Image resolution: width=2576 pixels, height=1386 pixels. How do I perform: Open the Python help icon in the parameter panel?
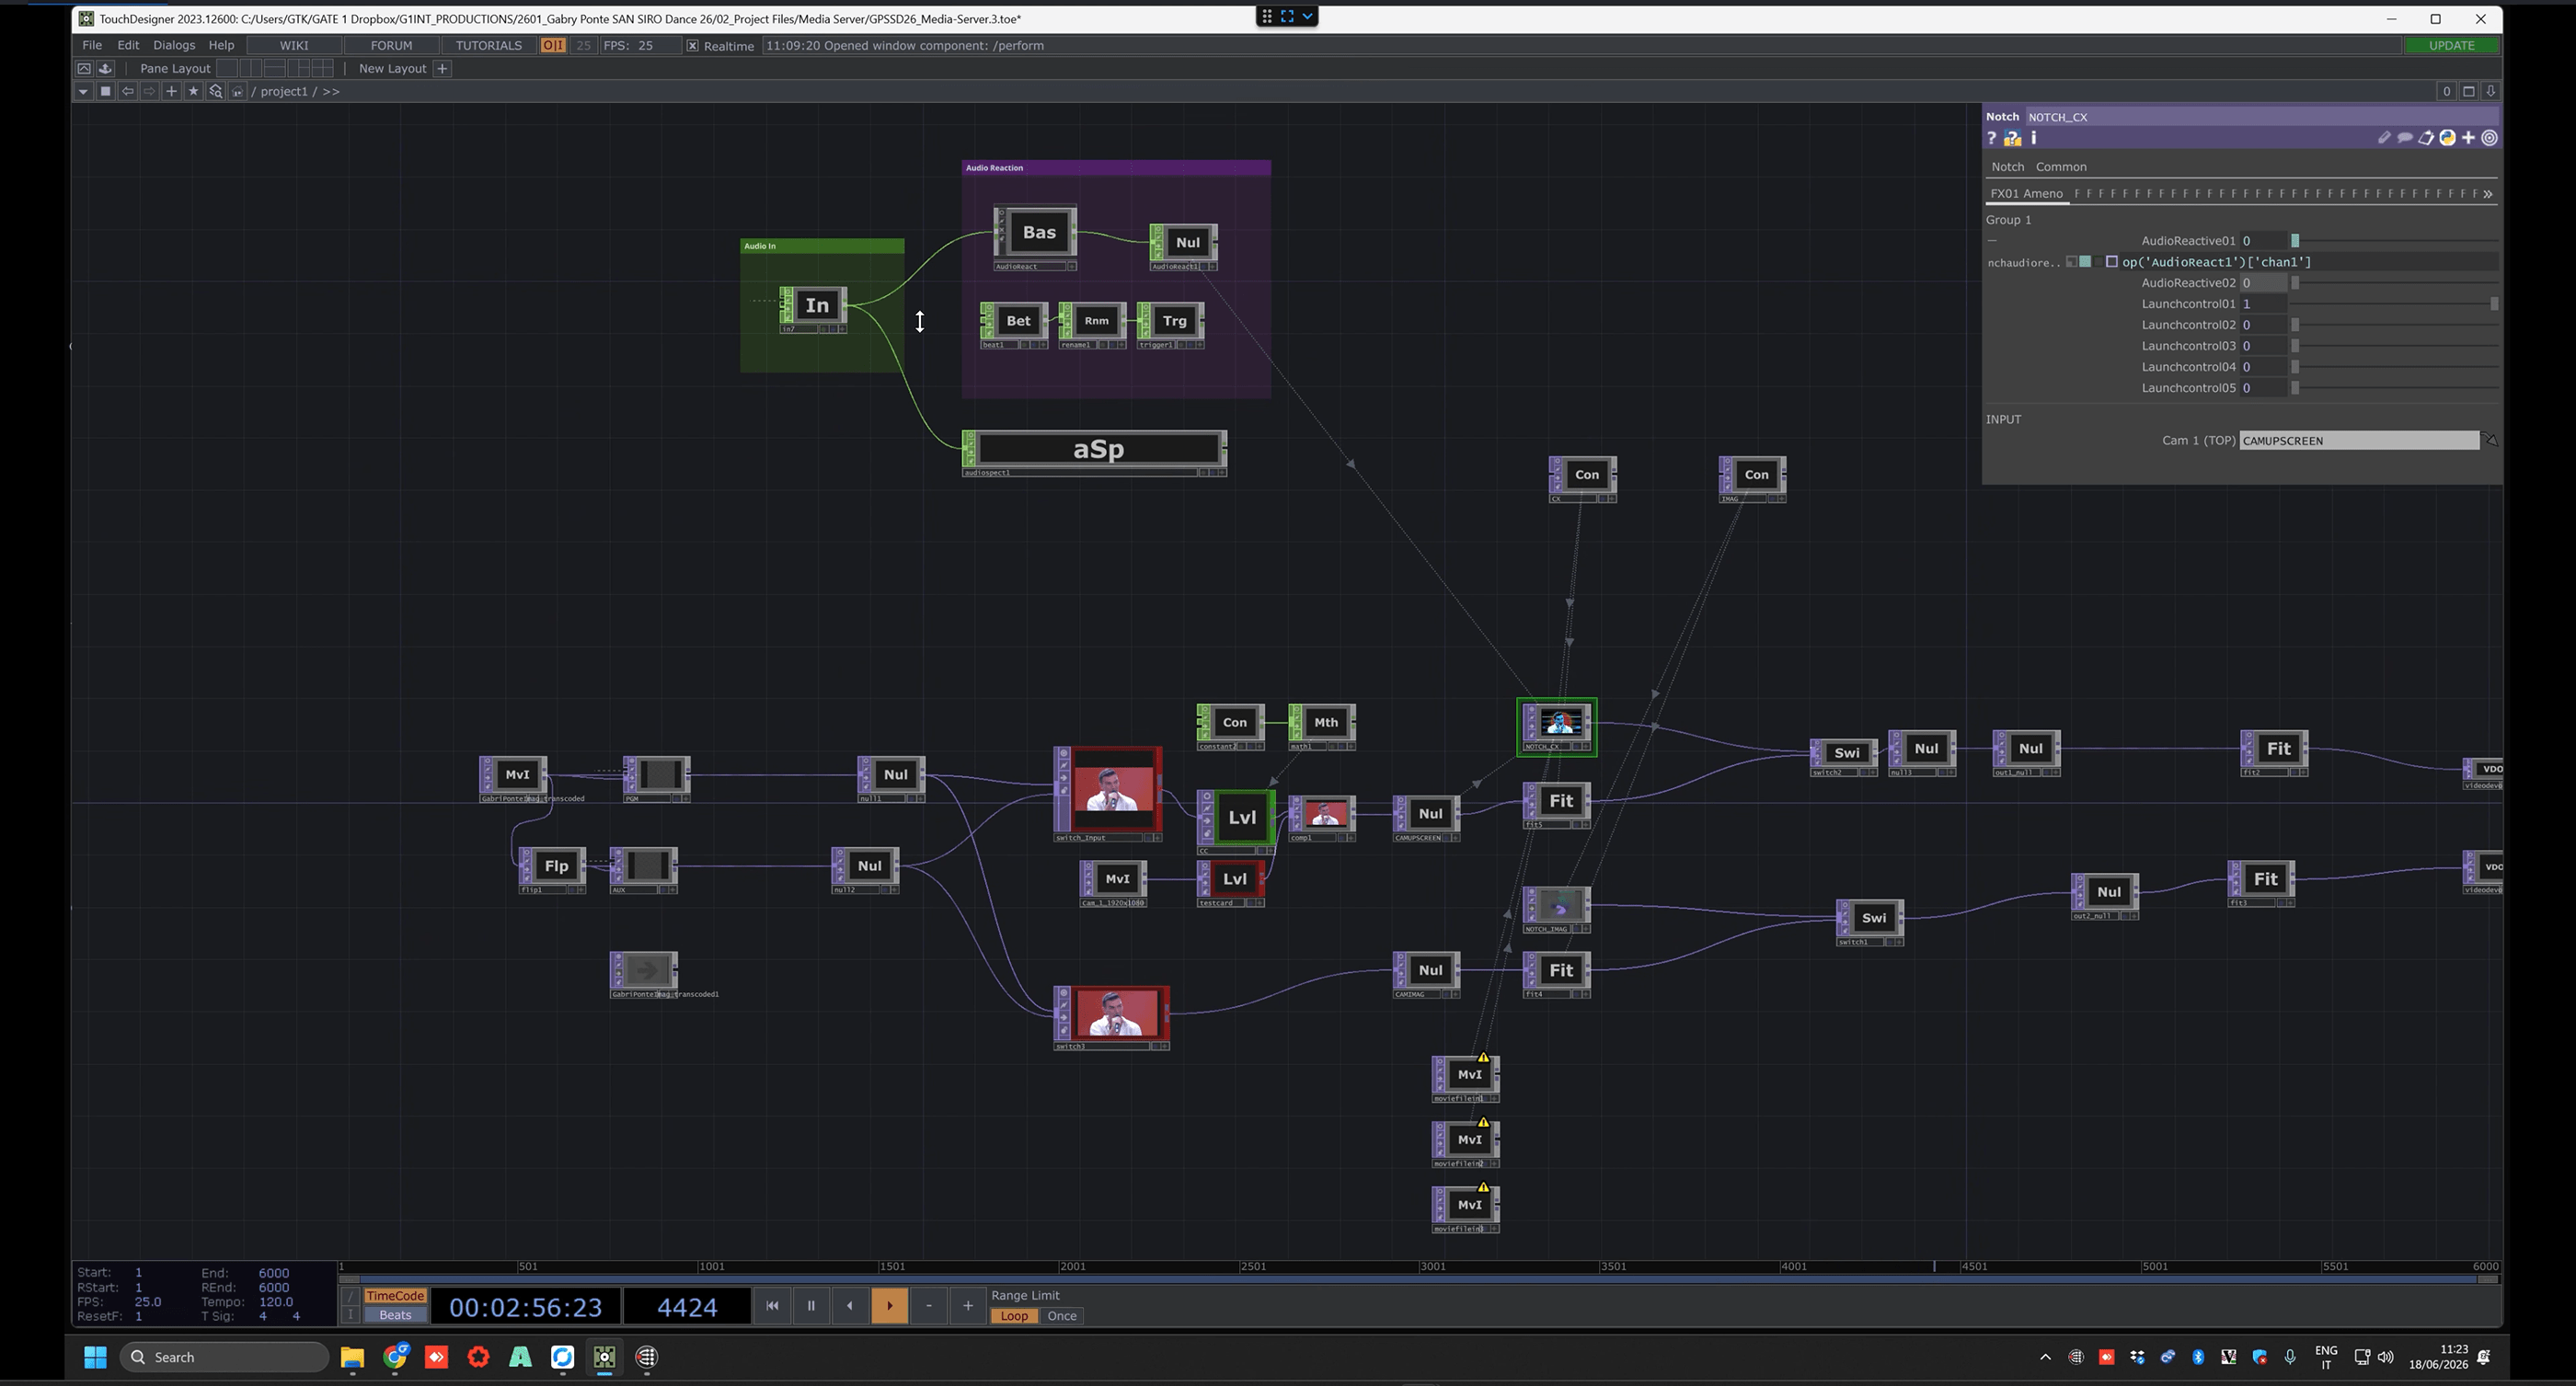[2012, 138]
